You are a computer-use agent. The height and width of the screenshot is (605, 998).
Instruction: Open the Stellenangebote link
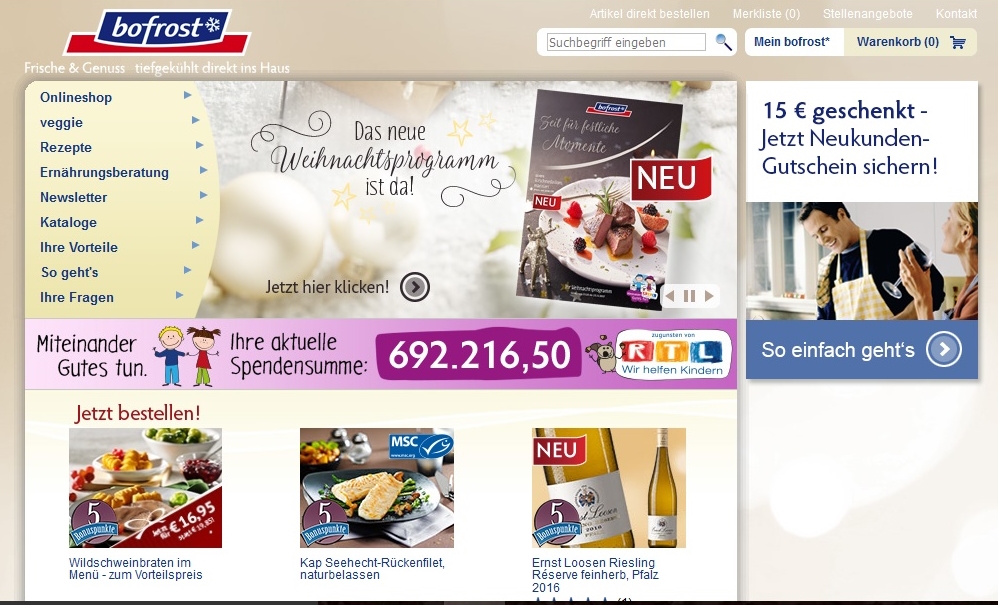point(868,13)
